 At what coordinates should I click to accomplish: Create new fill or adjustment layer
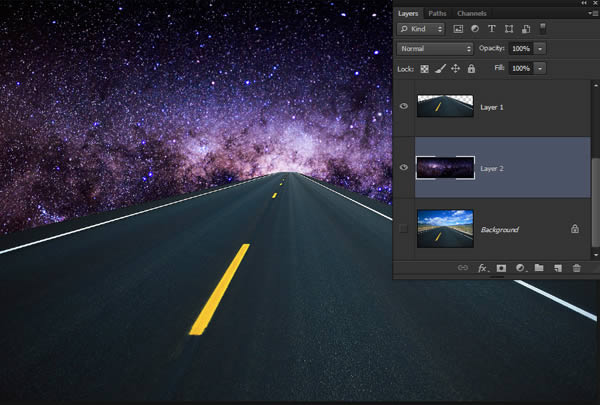pos(520,268)
